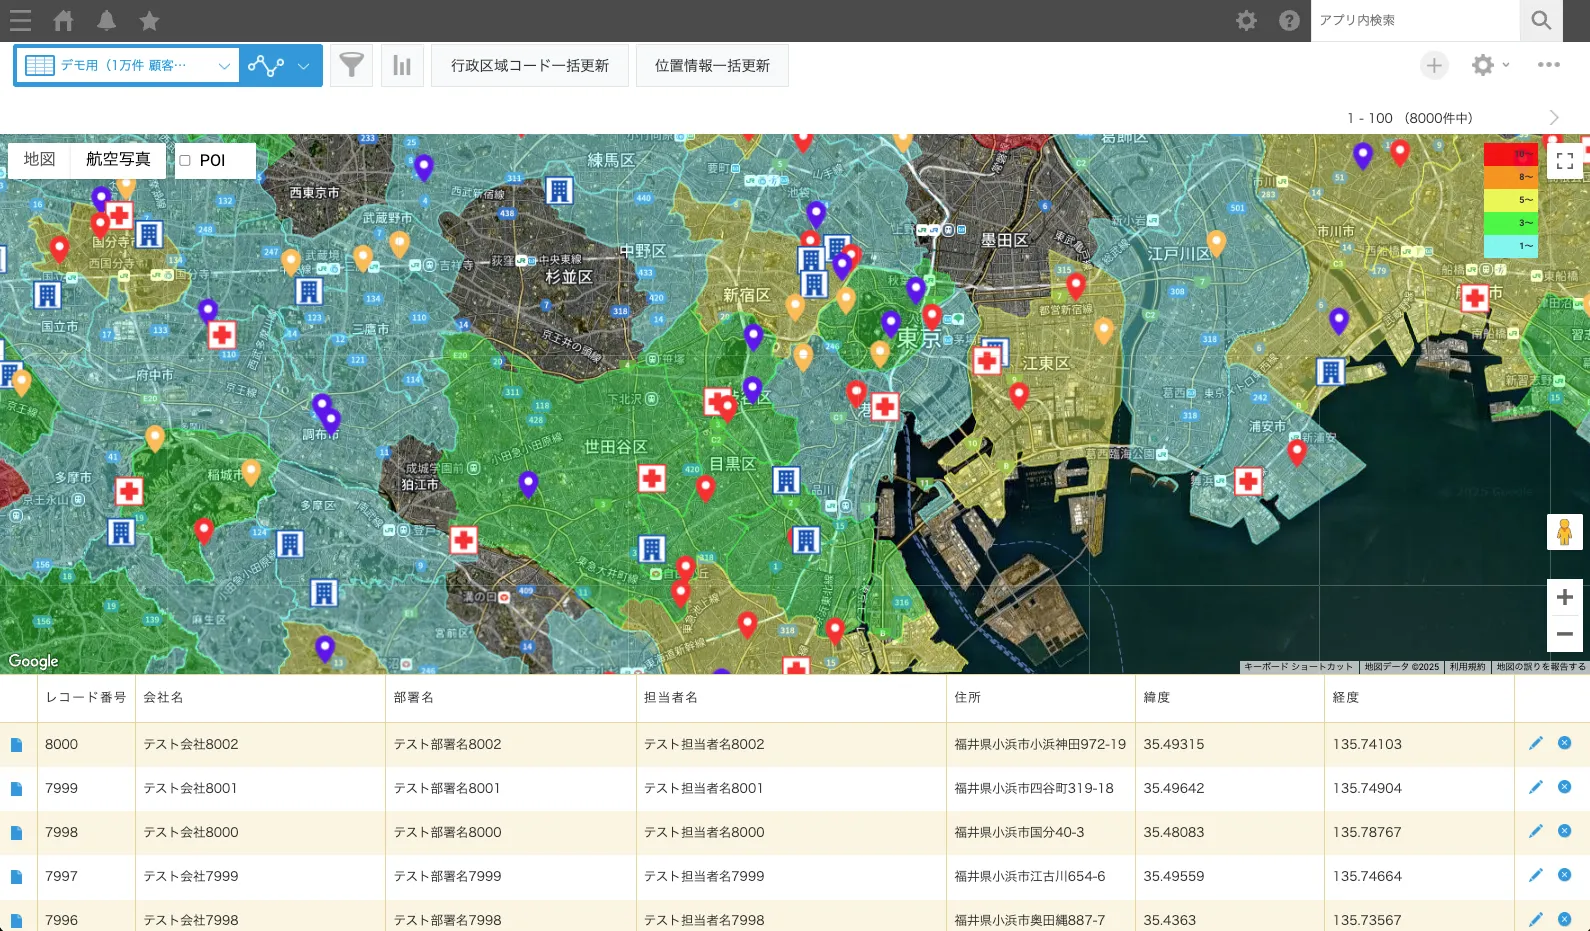
Task: Switch to 地図 map type
Action: (x=40, y=160)
